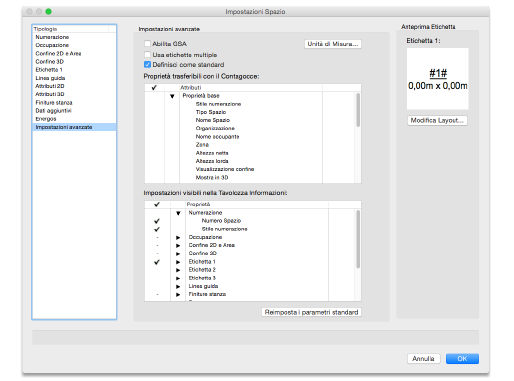Switch to Confine 3D pane in sidebar
Image resolution: width=514 pixels, height=381 pixels.
coord(74,62)
